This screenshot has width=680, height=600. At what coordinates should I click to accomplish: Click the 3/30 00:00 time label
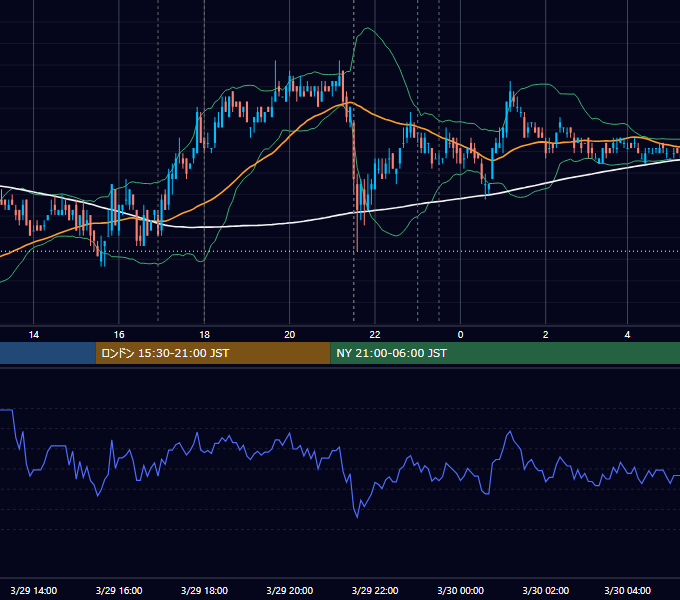click(461, 590)
